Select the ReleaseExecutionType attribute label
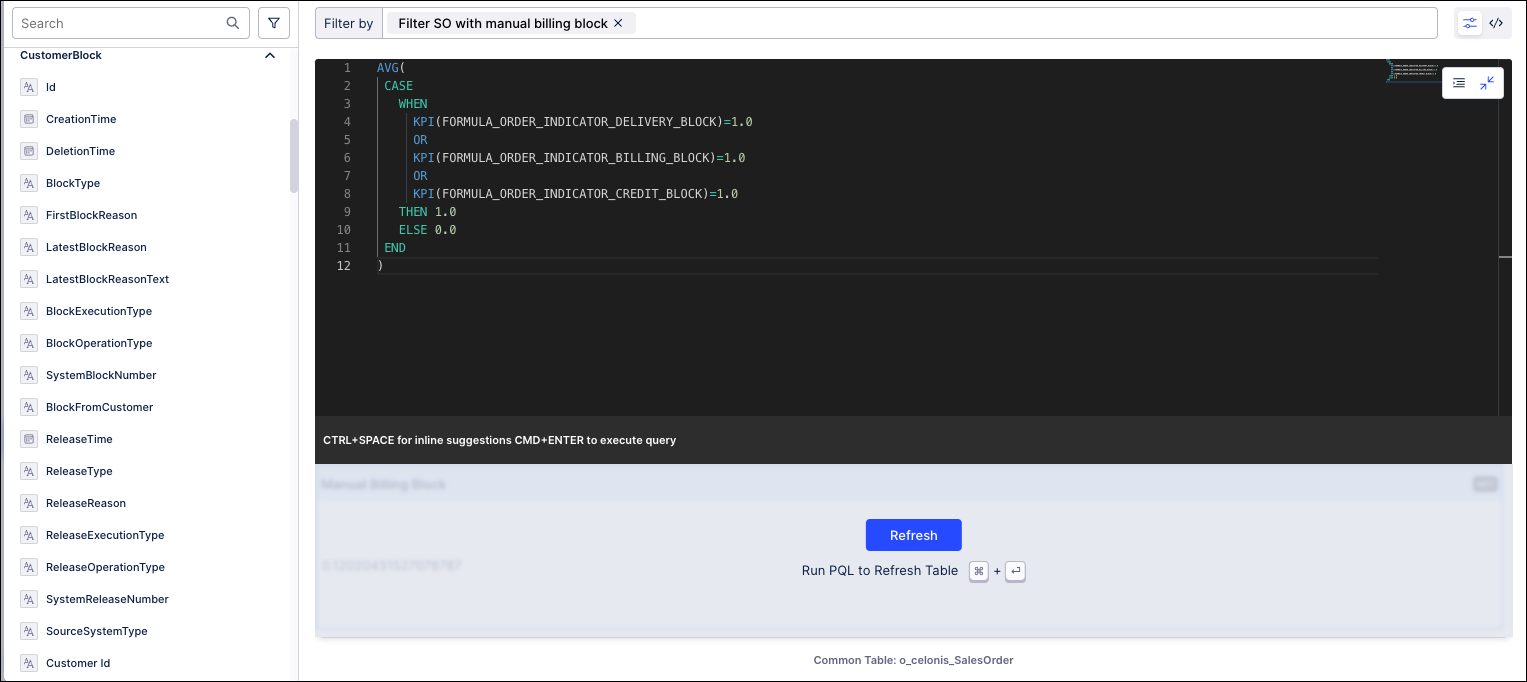 pyautogui.click(x=105, y=535)
